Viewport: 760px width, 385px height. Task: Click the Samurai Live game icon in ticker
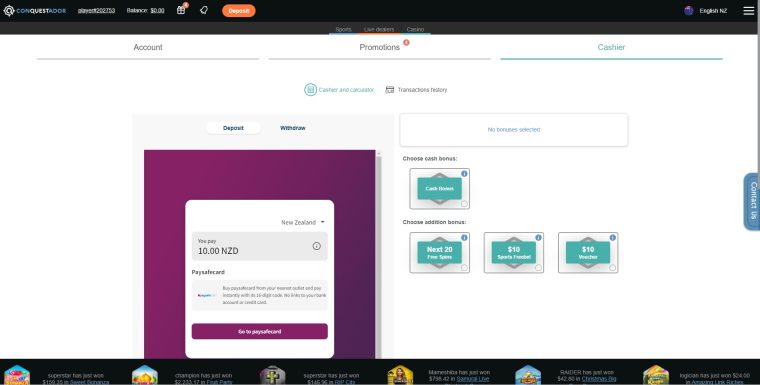point(400,375)
